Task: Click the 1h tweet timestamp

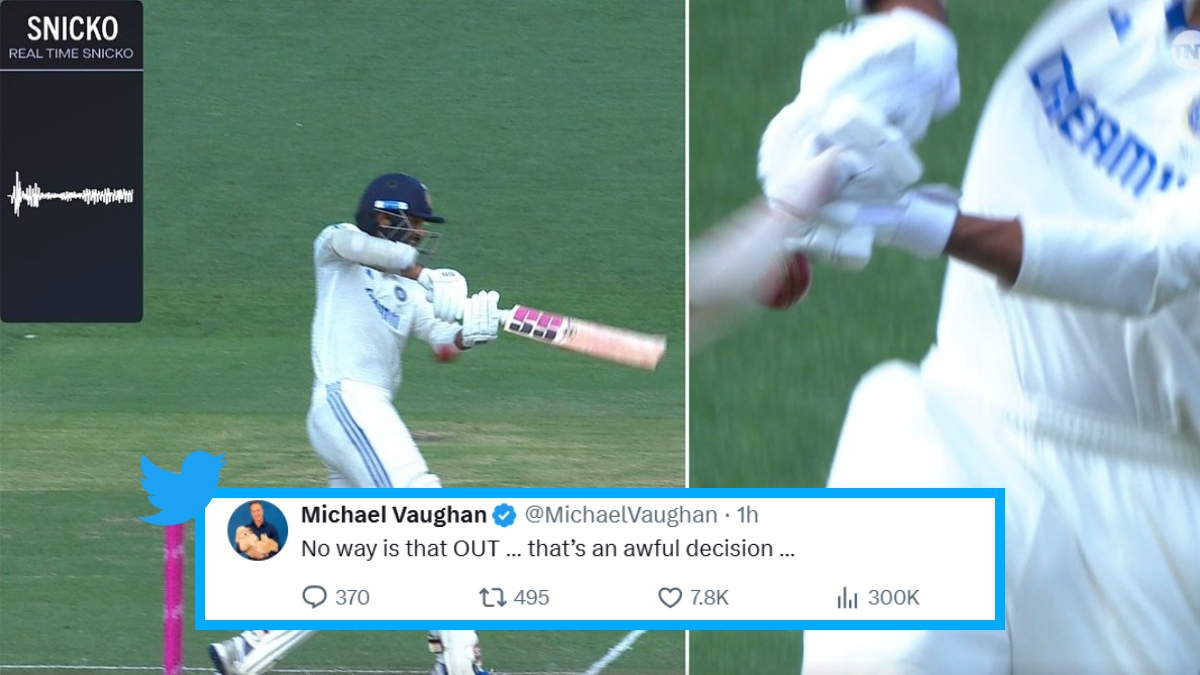Action: [748, 515]
